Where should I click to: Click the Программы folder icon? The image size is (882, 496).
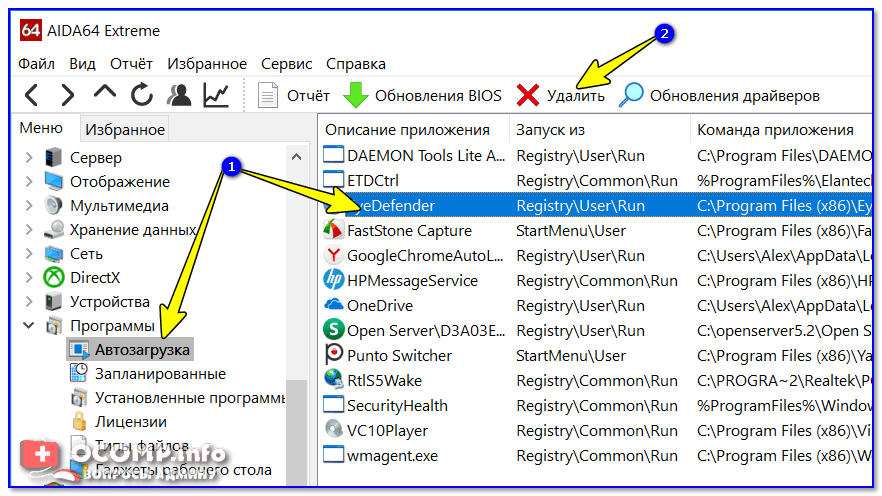(53, 326)
